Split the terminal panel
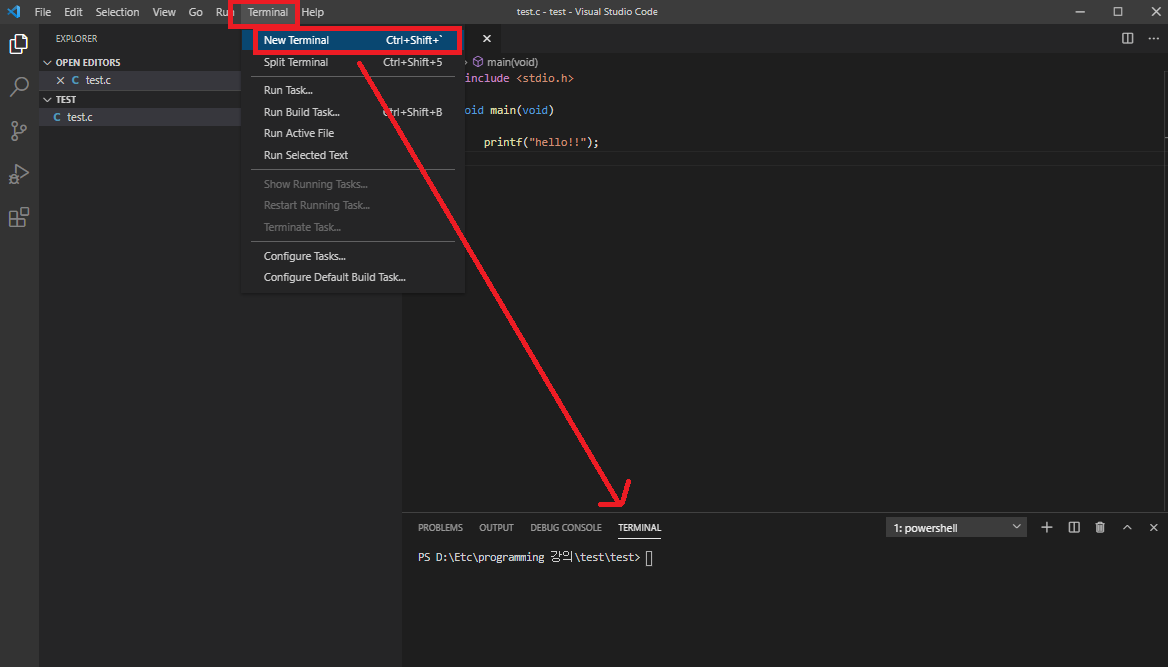Screen dimensions: 1168x667 pyautogui.click(x=1074, y=528)
